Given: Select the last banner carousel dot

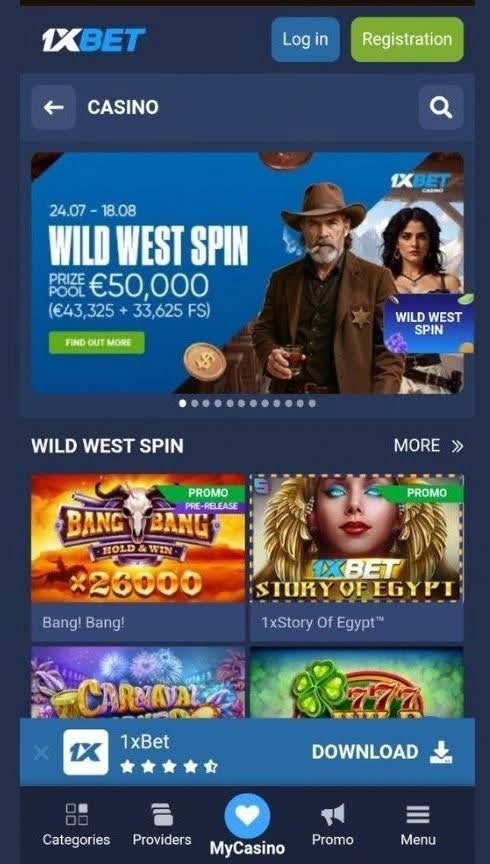Looking at the screenshot, I should pos(312,403).
